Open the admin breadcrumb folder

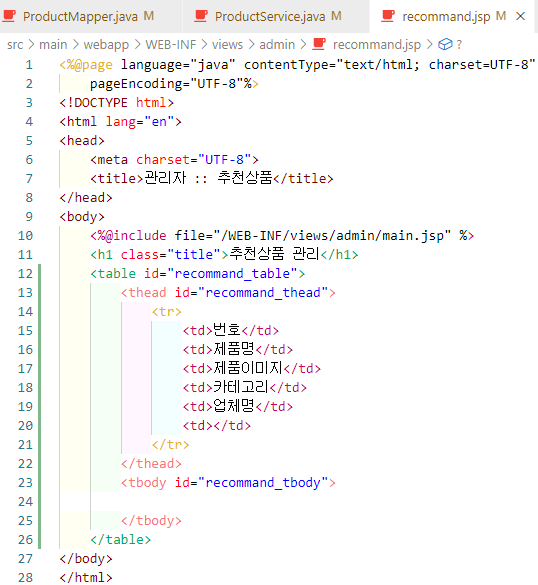(277, 45)
